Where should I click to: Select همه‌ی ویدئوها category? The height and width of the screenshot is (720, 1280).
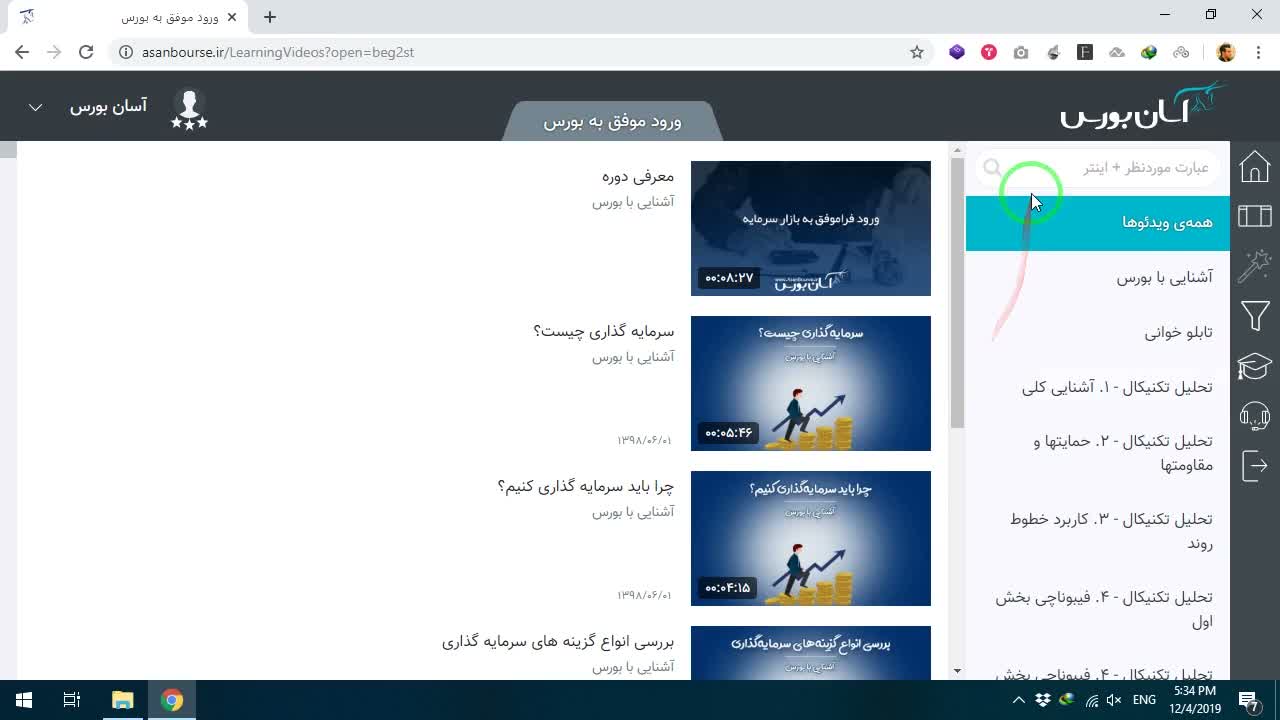1097,223
